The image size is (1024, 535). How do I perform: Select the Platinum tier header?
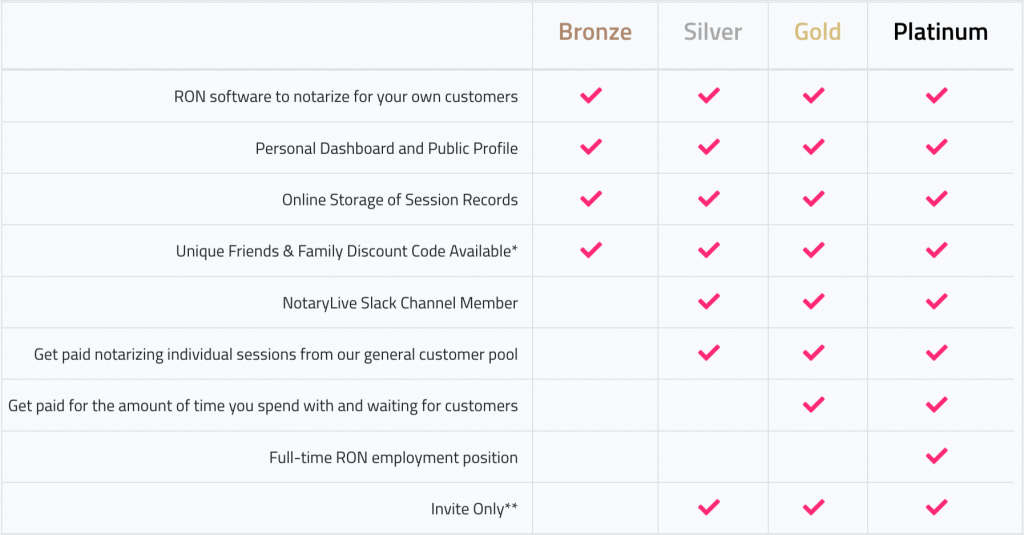coord(940,32)
